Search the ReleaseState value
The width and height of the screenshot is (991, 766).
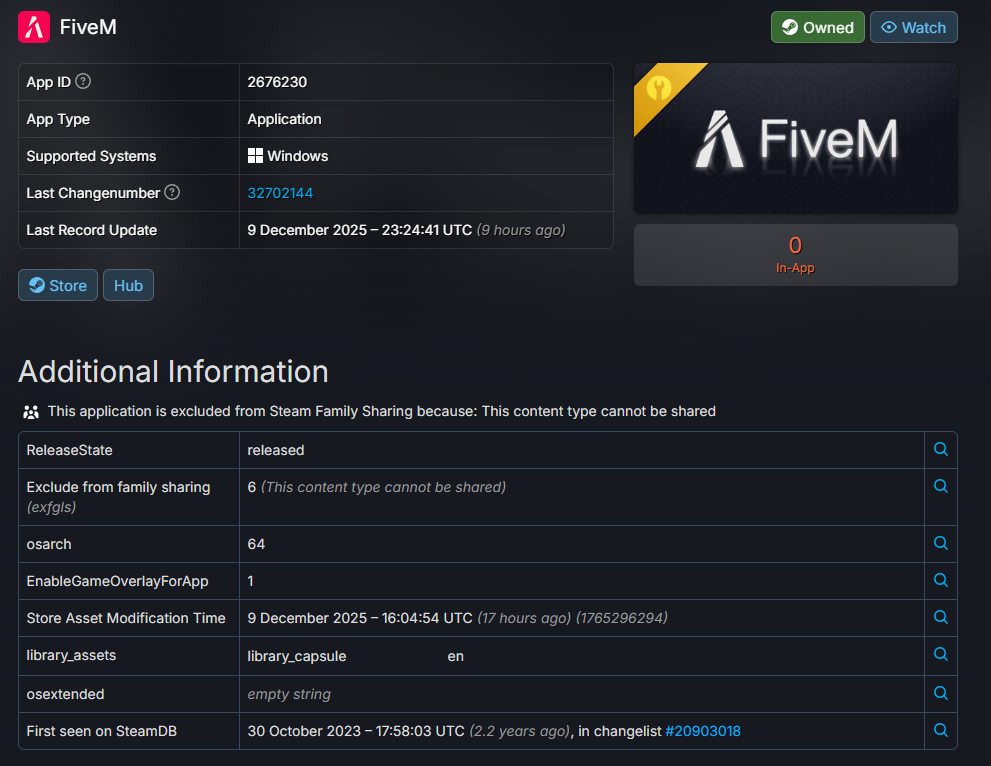940,449
